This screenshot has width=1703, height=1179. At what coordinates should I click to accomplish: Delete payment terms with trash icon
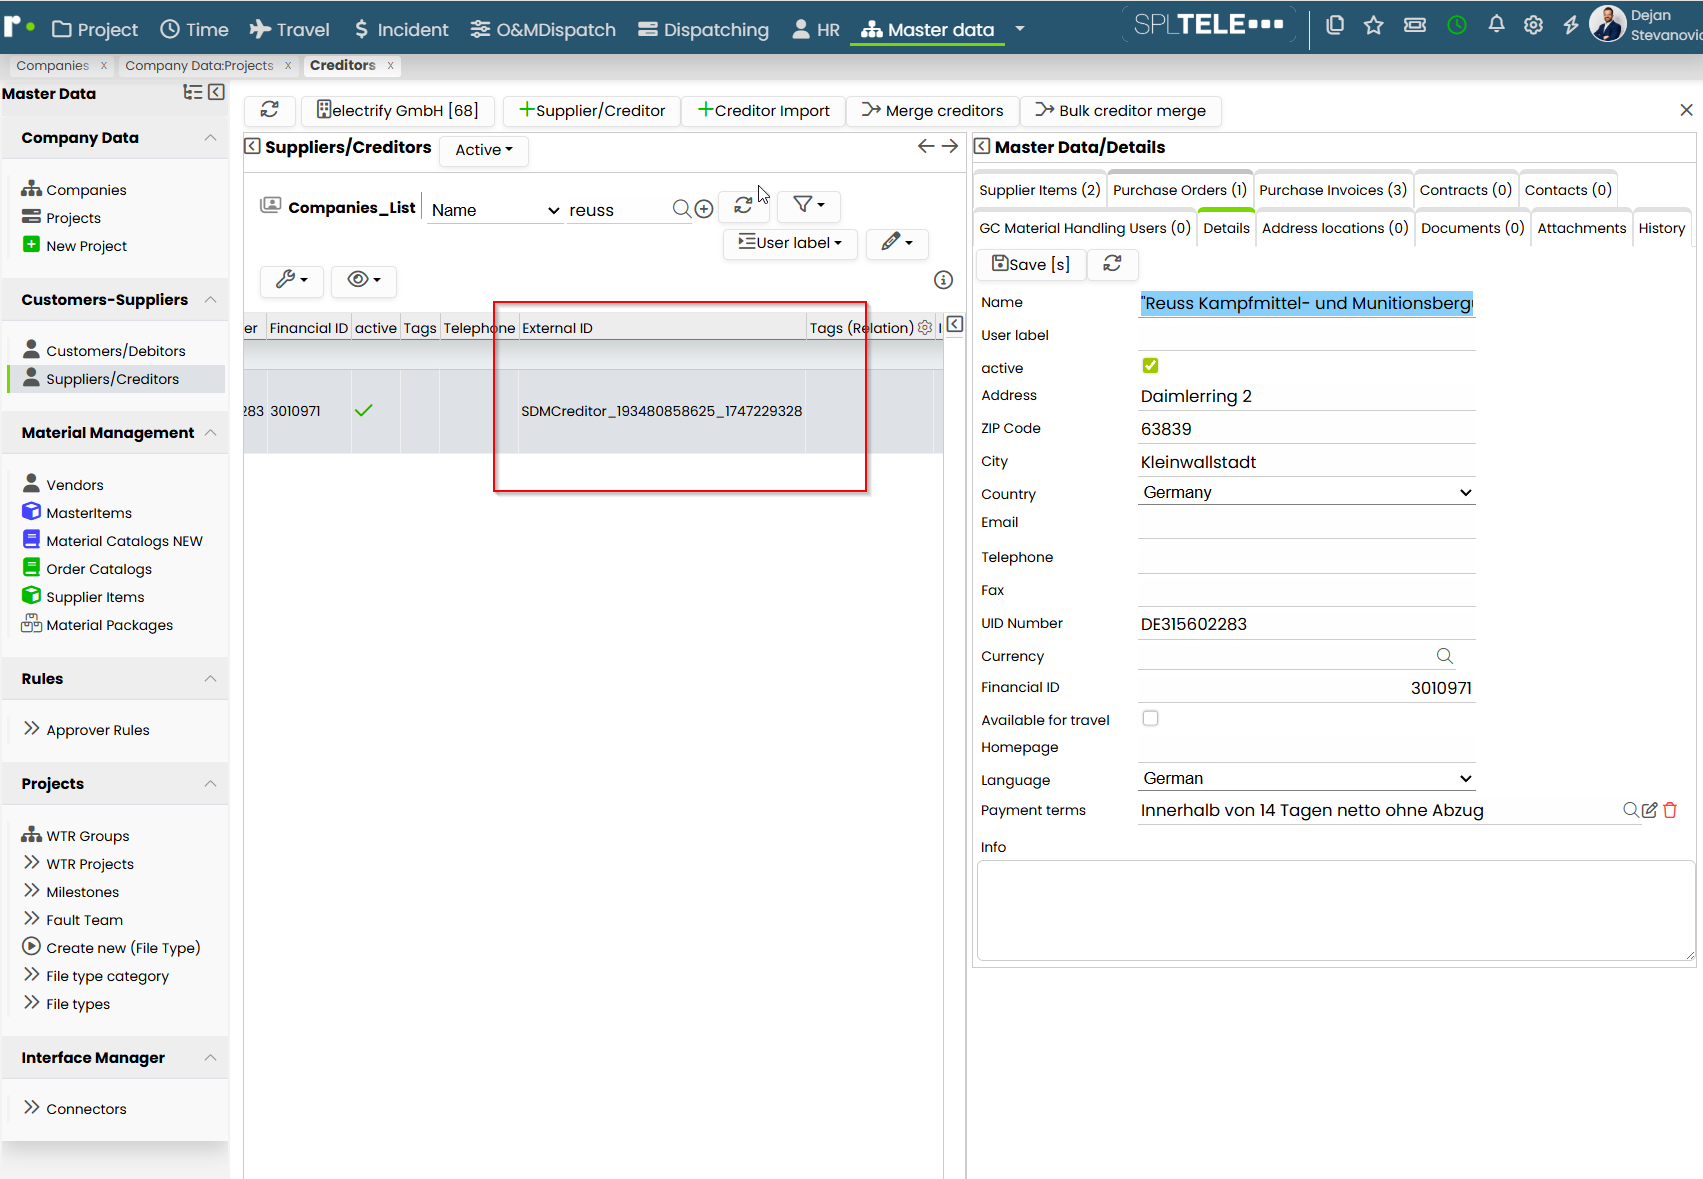(1670, 810)
